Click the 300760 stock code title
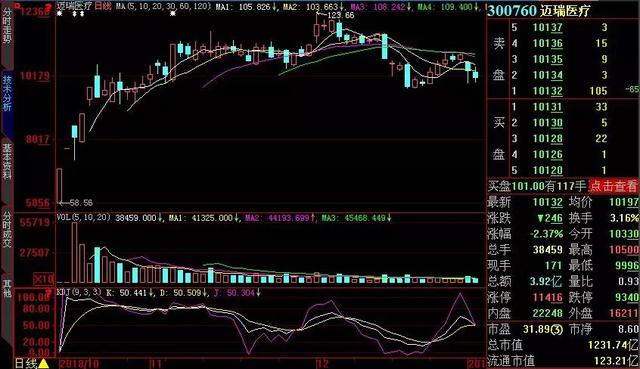Screen dimensions: 640x369 [x=512, y=11]
